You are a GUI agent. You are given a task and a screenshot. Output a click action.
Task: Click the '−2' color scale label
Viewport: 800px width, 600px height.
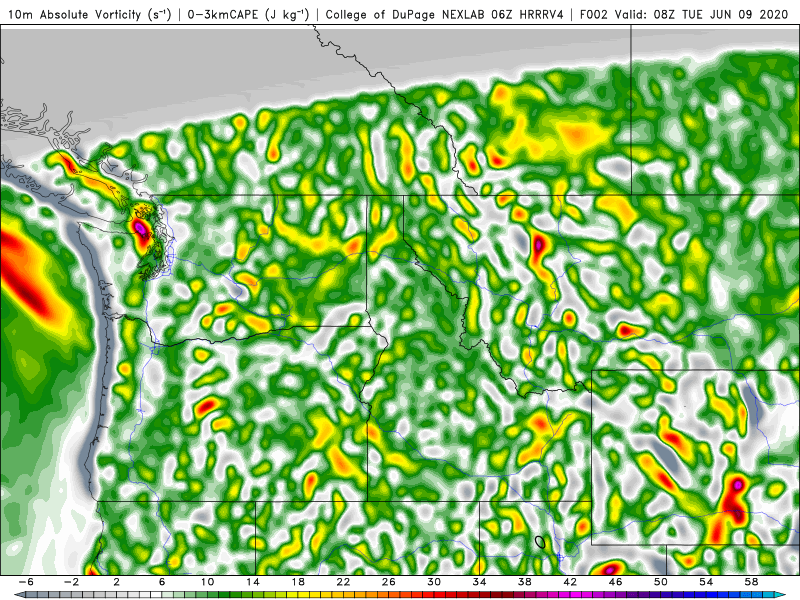point(71,582)
